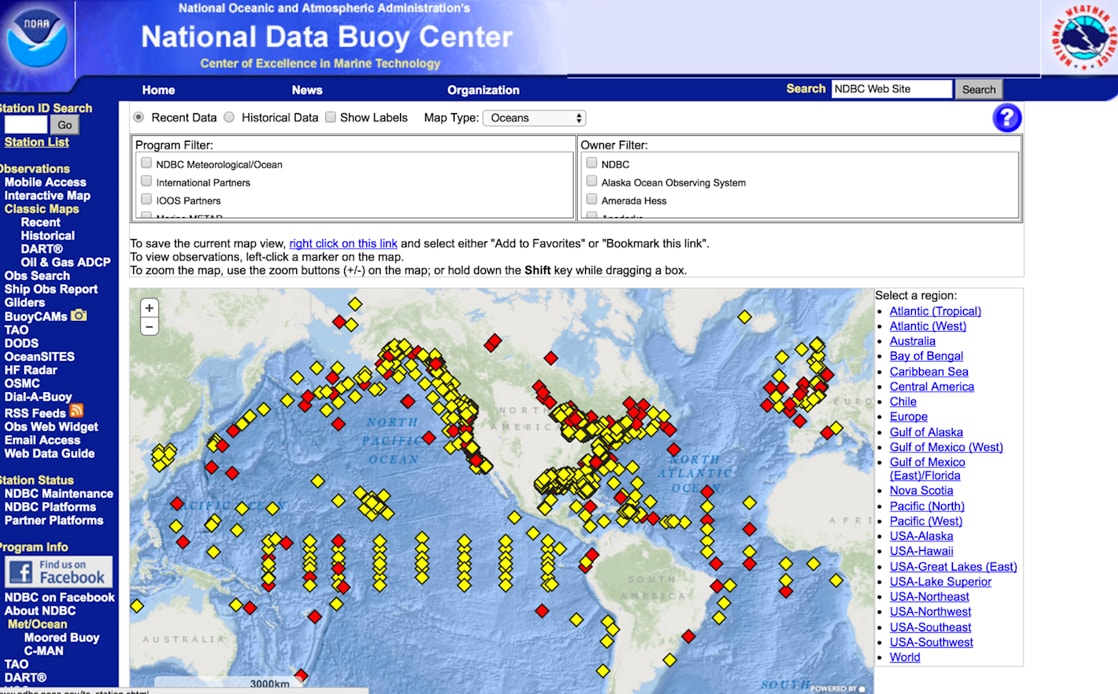Click the NDBC Web Site search field

click(891, 89)
